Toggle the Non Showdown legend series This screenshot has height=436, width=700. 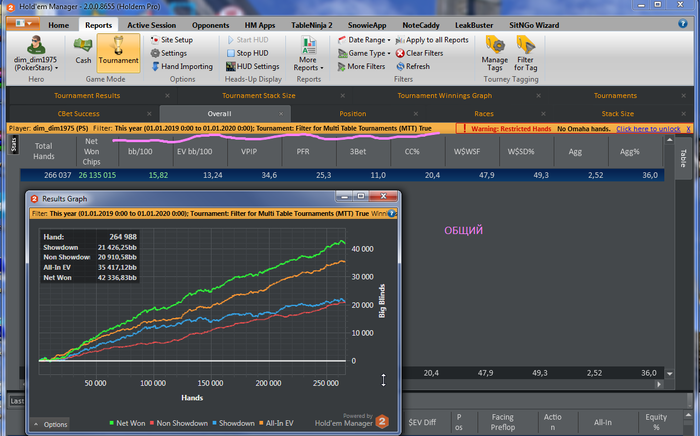[179, 423]
